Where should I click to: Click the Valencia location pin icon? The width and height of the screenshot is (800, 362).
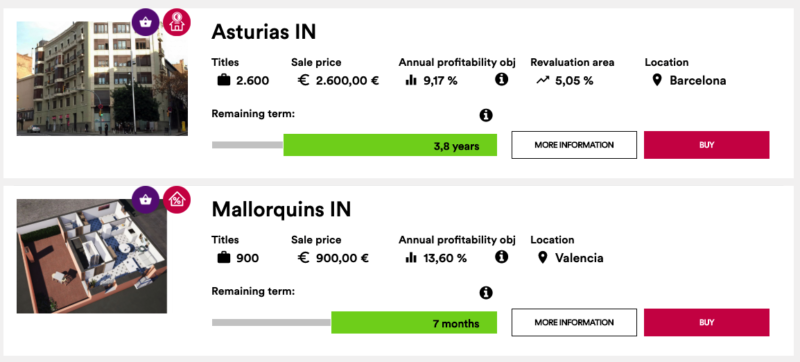(x=543, y=257)
